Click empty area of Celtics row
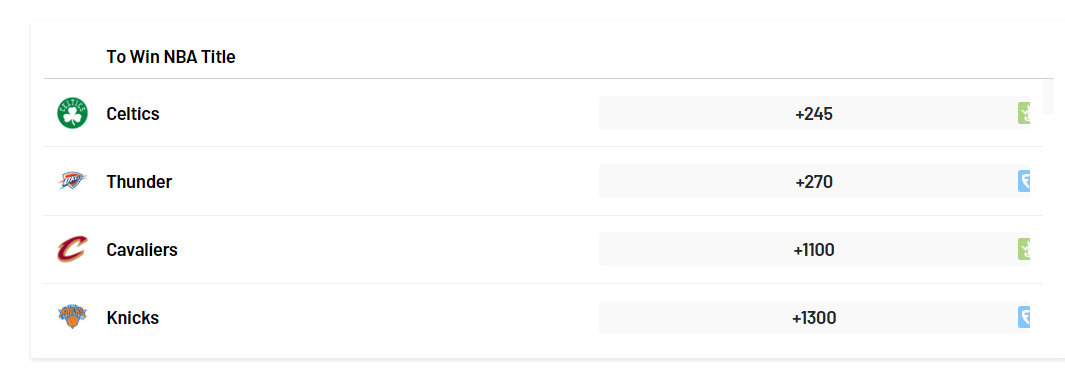 [380, 113]
